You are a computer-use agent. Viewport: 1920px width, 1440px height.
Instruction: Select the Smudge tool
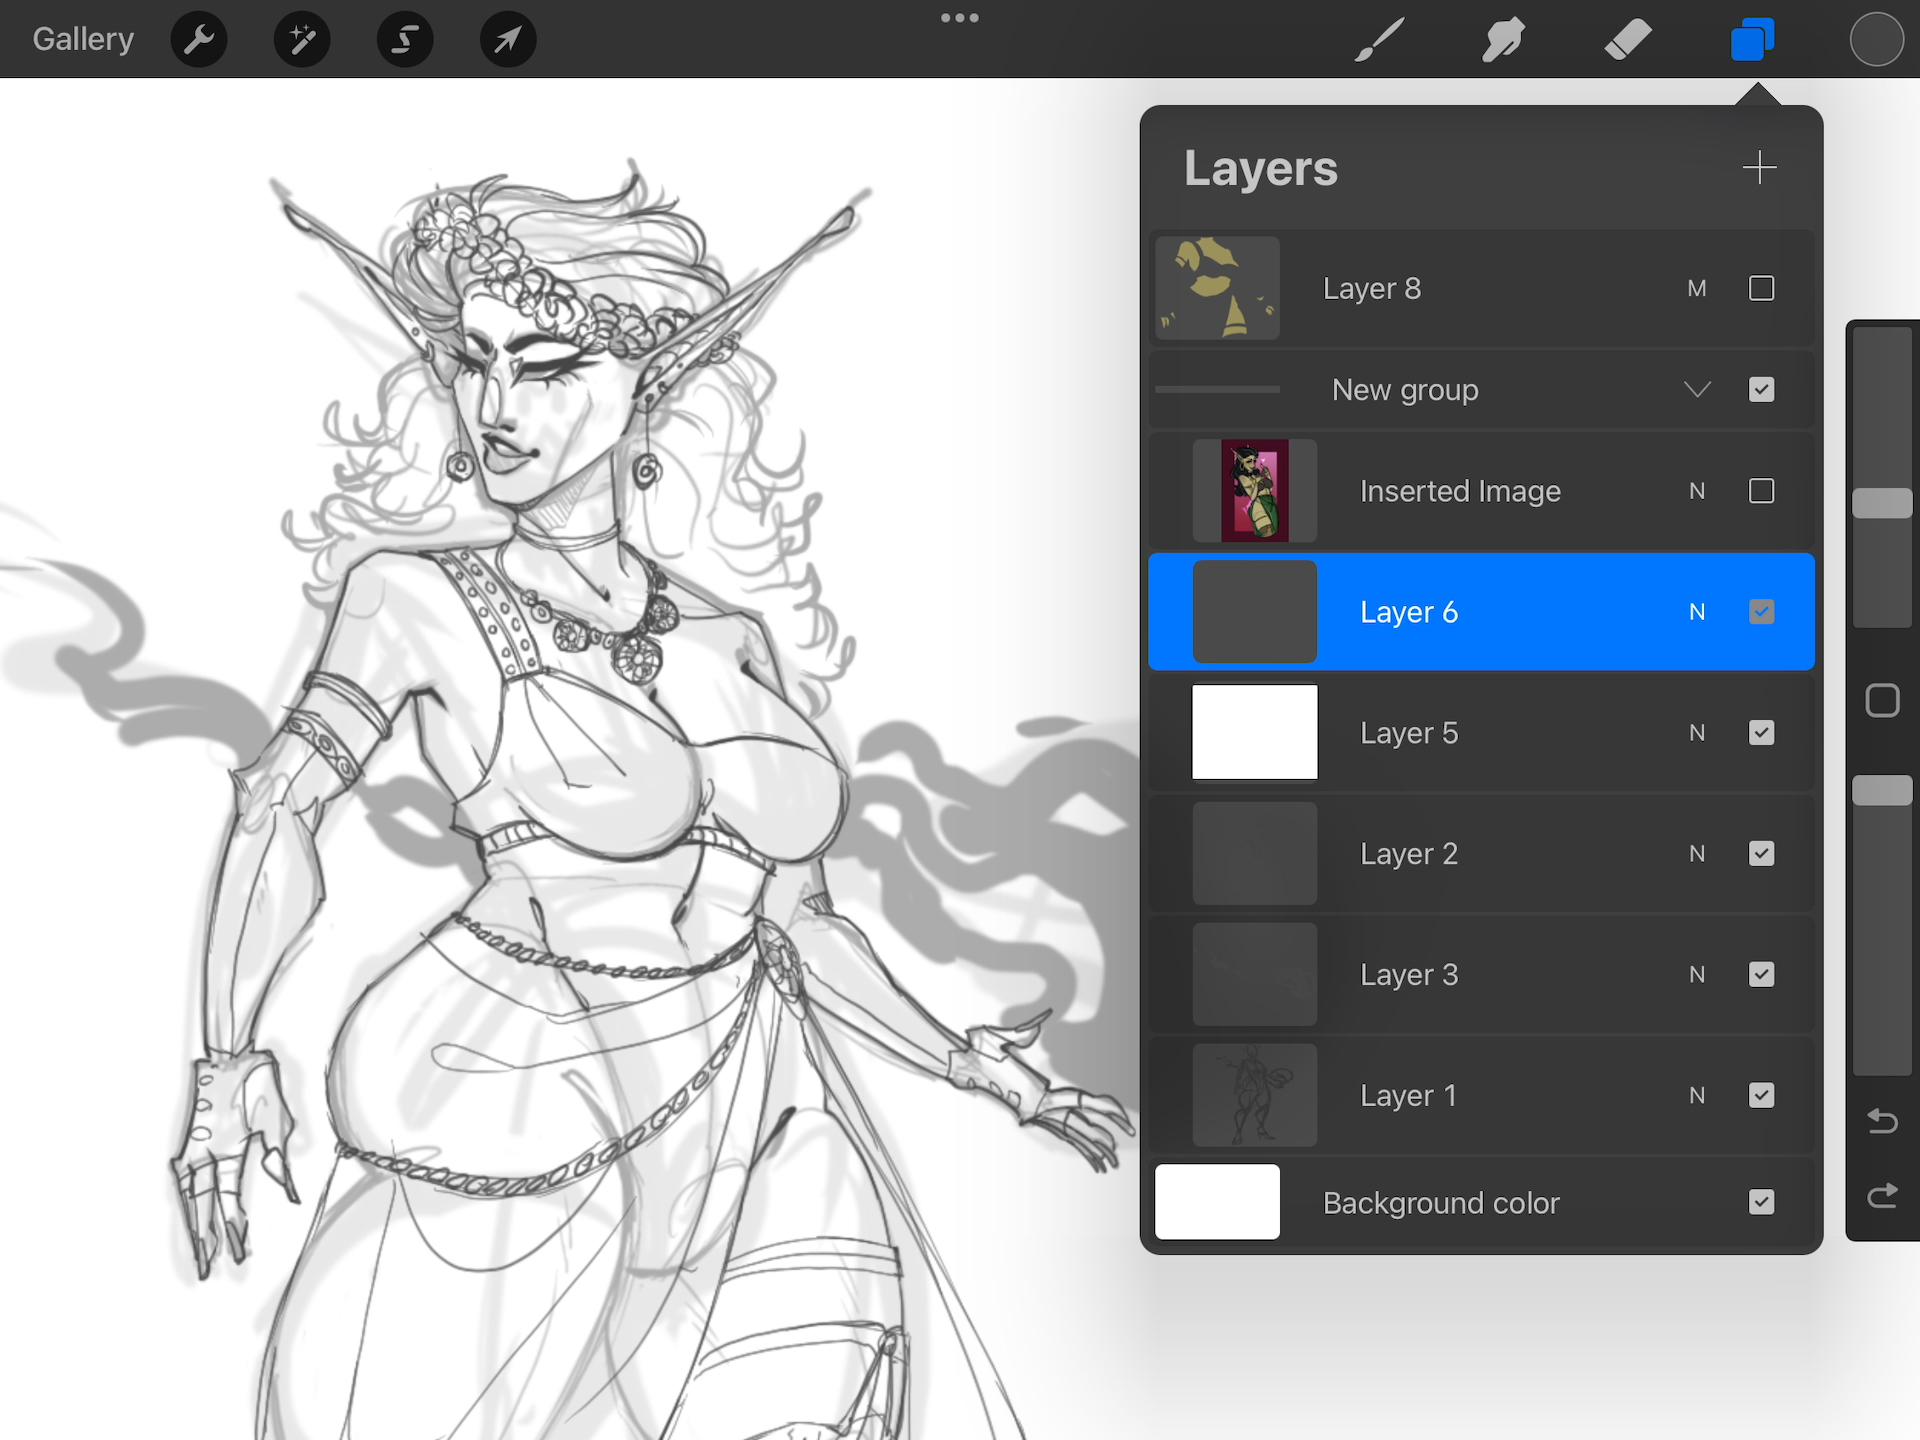(1503, 40)
